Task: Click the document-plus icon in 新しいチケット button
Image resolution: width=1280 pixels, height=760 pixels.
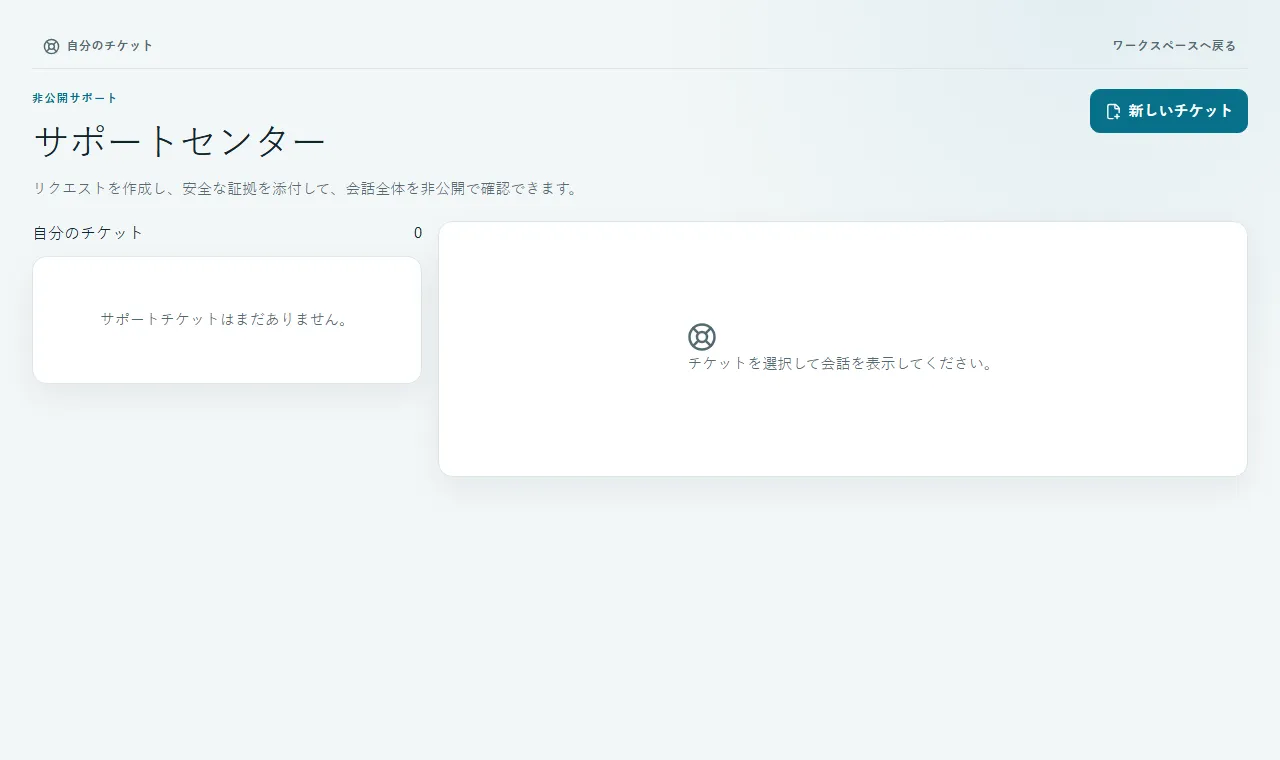Action: [x=1113, y=111]
